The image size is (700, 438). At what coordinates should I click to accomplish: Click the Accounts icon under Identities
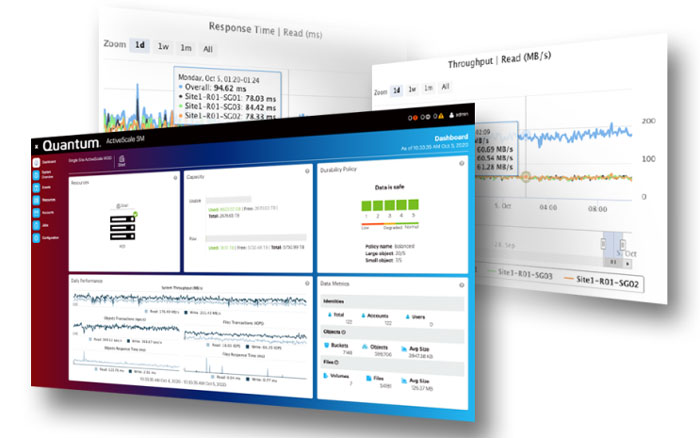[363, 315]
